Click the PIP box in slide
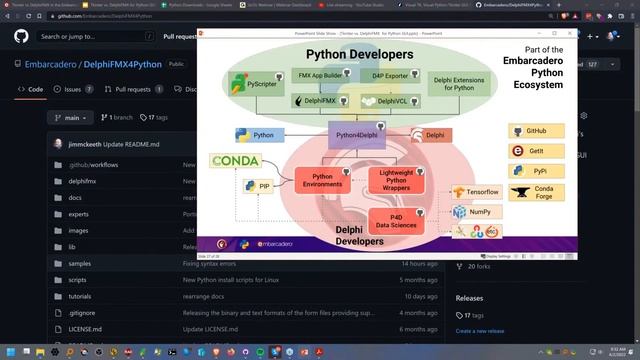 tap(258, 186)
